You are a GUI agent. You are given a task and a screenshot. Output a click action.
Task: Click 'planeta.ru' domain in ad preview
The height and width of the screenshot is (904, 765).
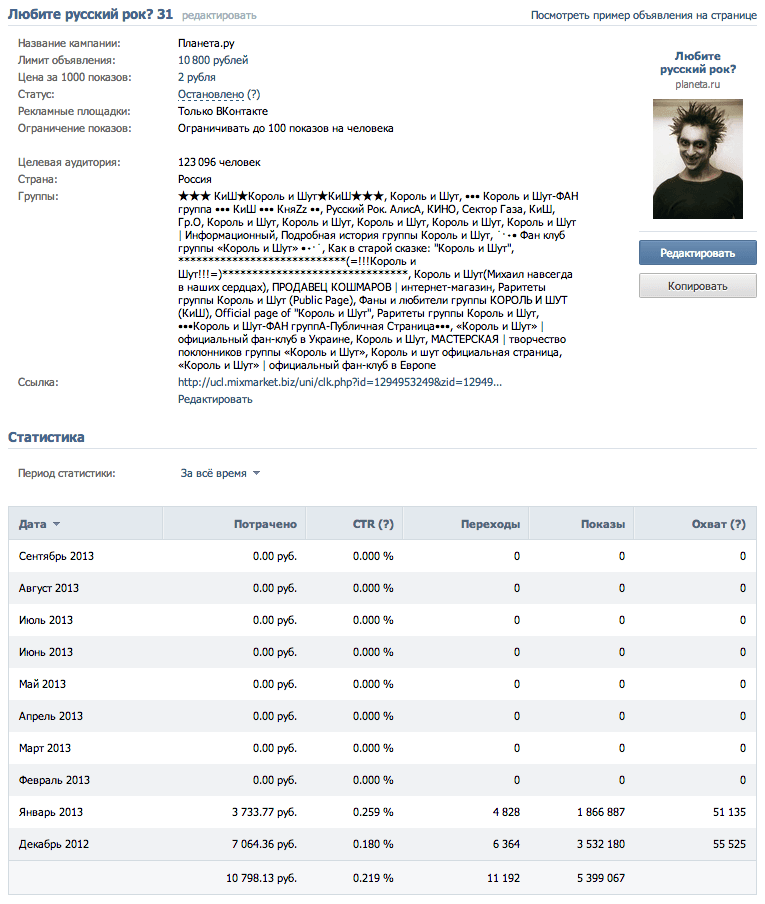click(x=698, y=84)
